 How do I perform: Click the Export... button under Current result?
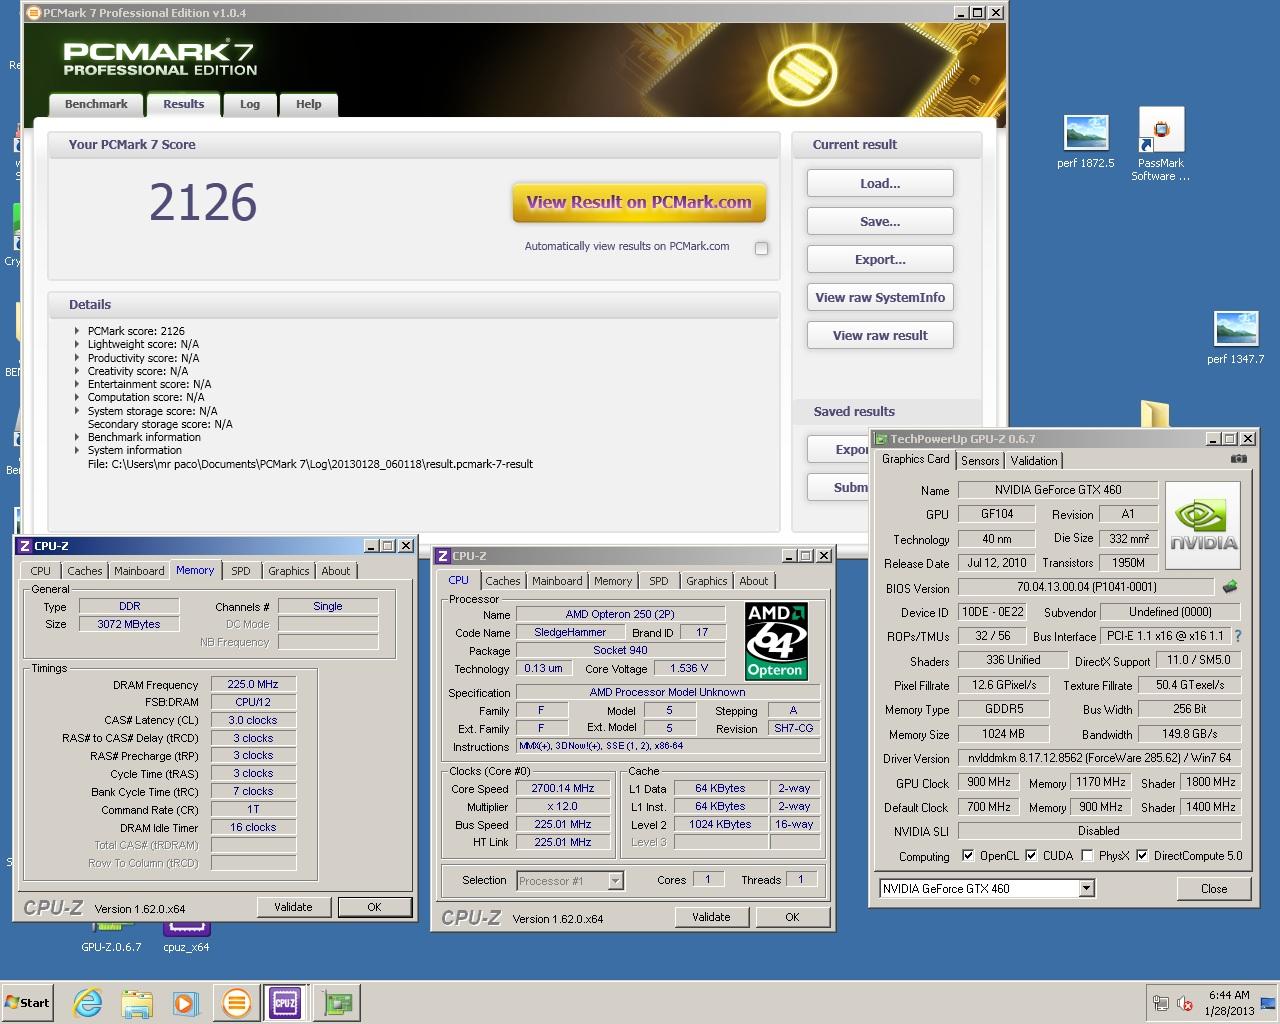(880, 260)
